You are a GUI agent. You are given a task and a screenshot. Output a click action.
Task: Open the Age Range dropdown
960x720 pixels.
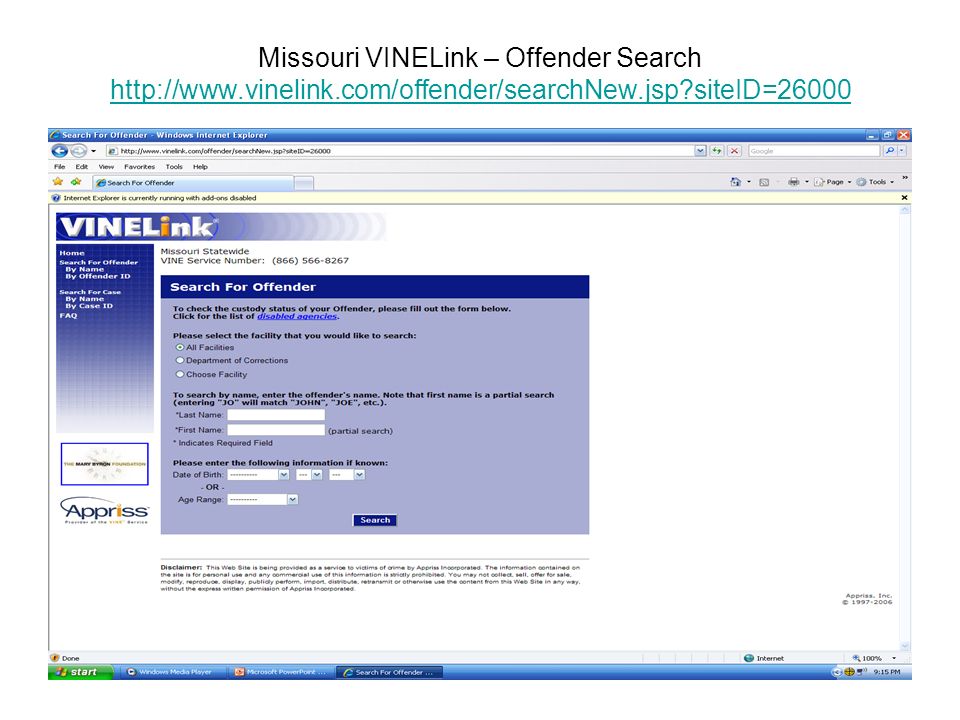[x=263, y=500]
